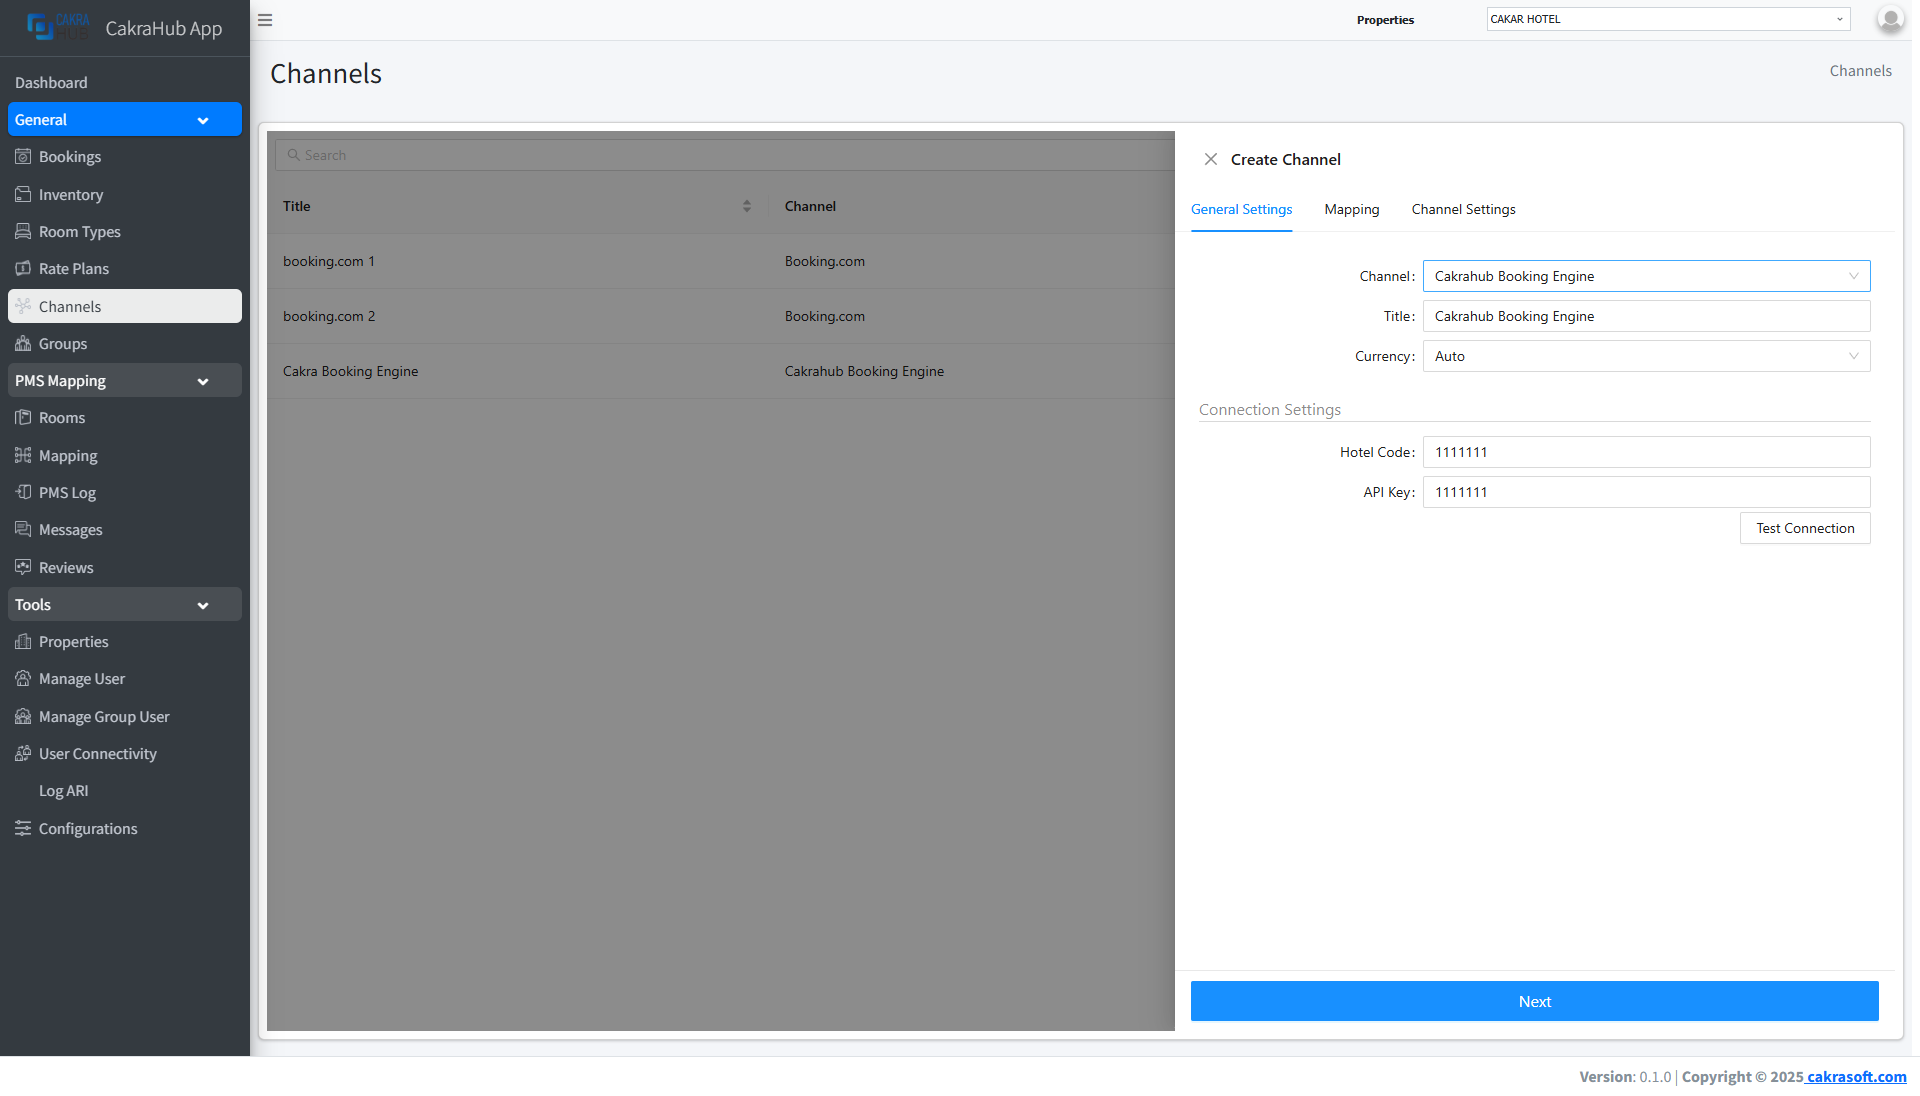1920x1096 pixels.
Task: Switch to the Mapping tab
Action: click(1351, 210)
